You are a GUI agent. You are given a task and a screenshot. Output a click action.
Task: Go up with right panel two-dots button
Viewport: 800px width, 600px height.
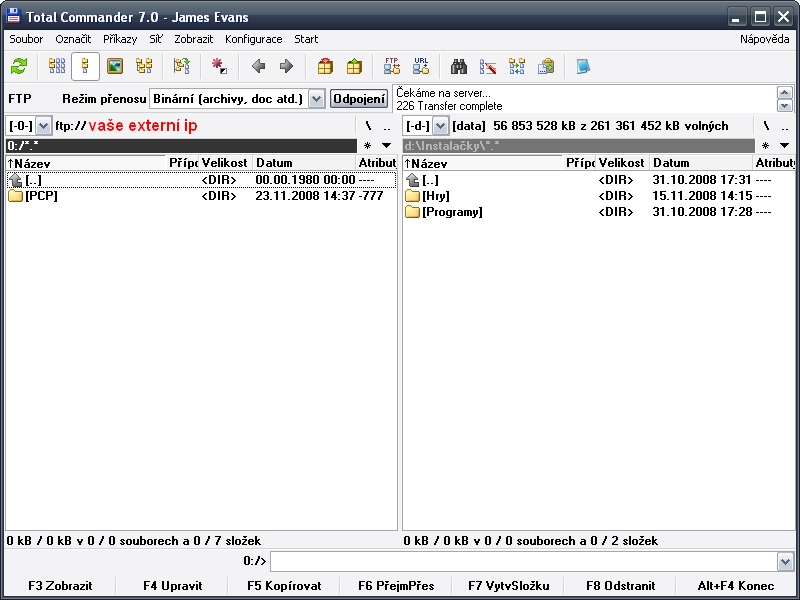785,126
